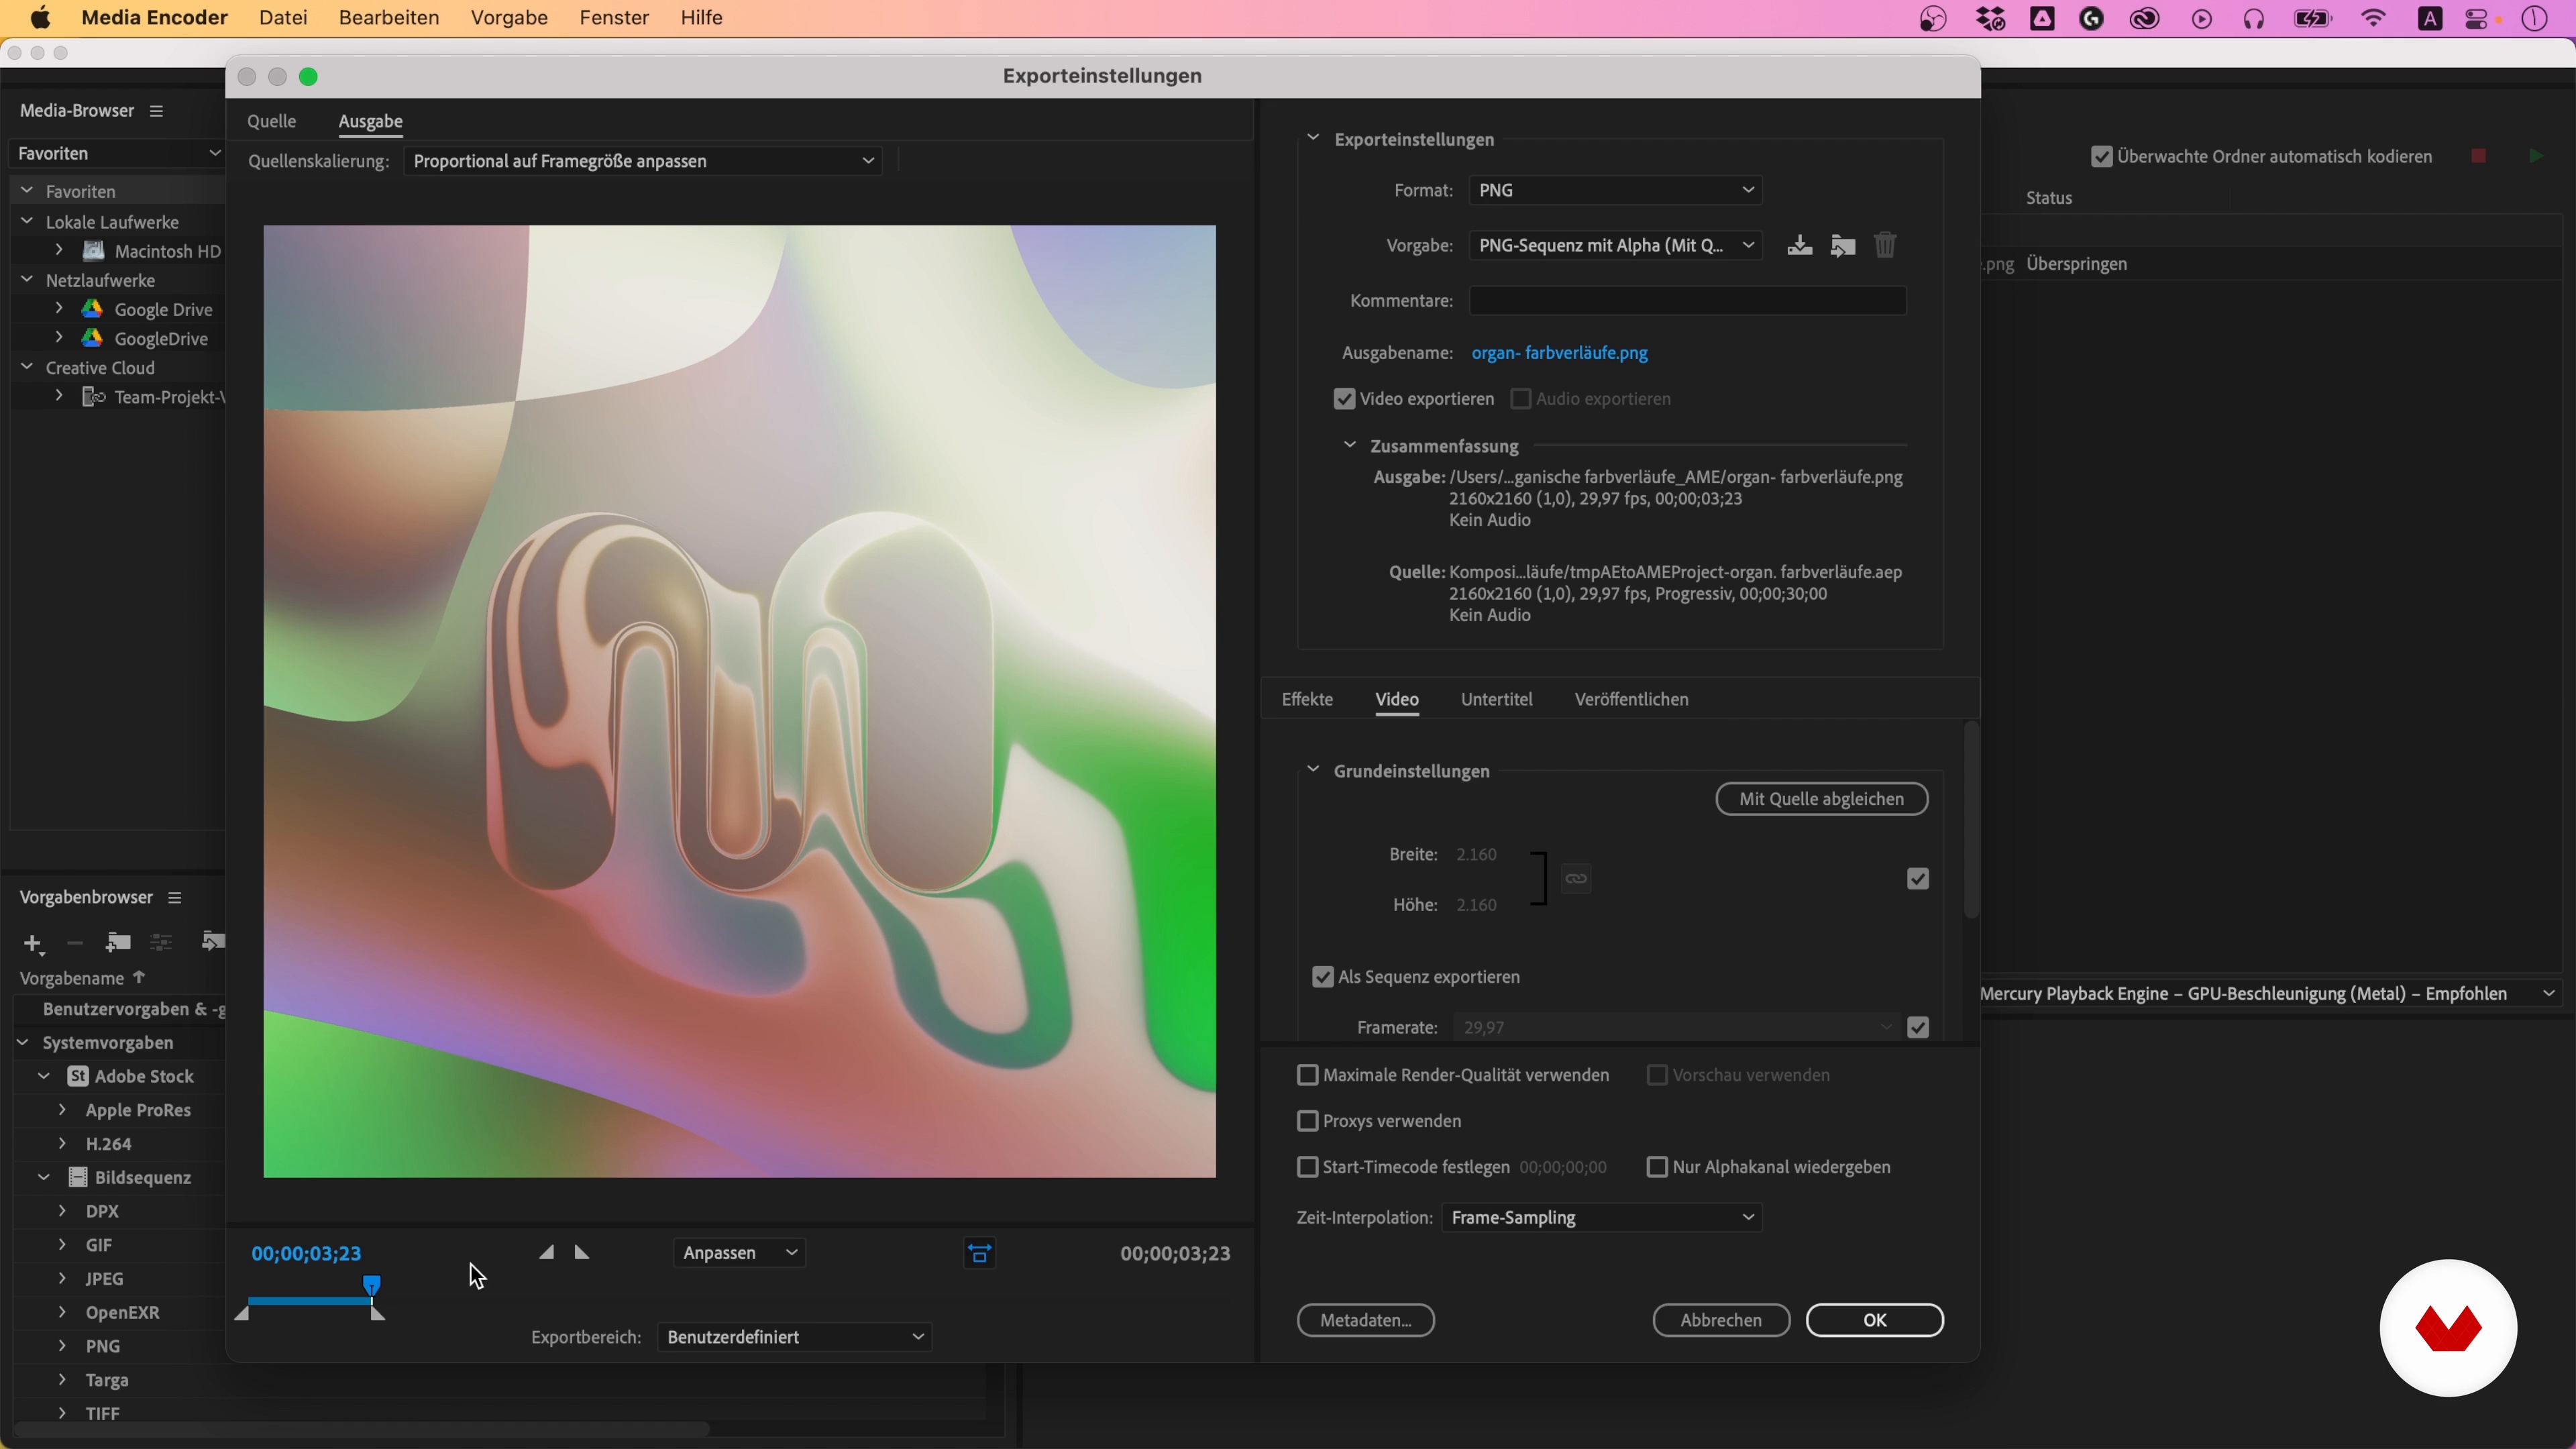
Task: Toggle Überwachte Ordner automatisch kodieren
Action: click(x=2102, y=157)
